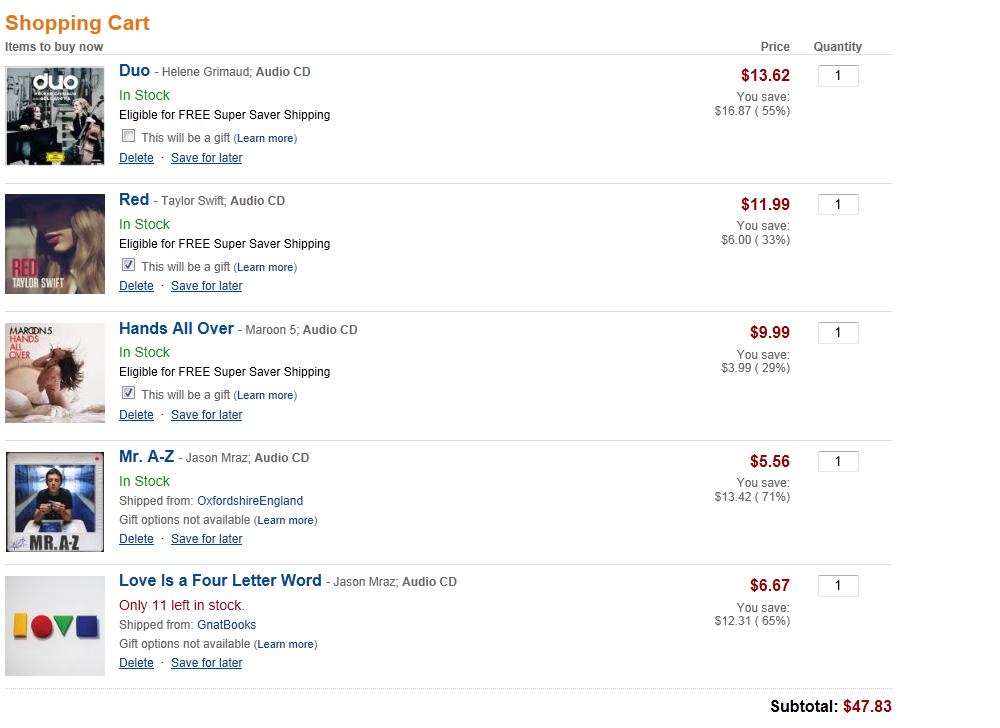Screen dimensions: 1000x728
Task: Open the GnatBooks seller link
Action: tap(226, 625)
